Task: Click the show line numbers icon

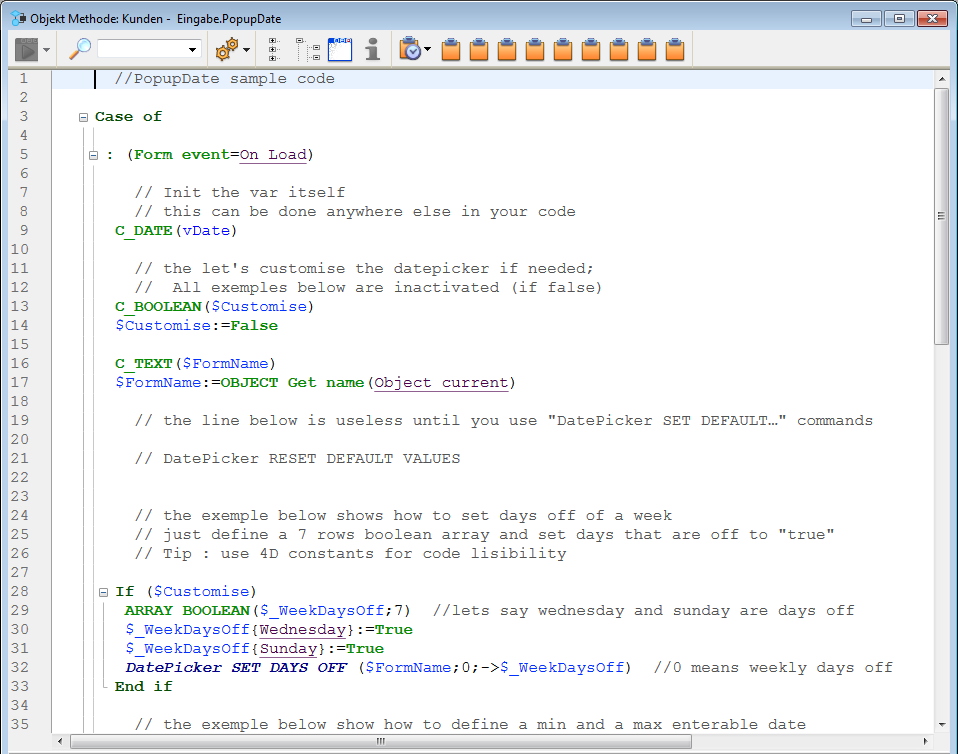Action: 340,49
